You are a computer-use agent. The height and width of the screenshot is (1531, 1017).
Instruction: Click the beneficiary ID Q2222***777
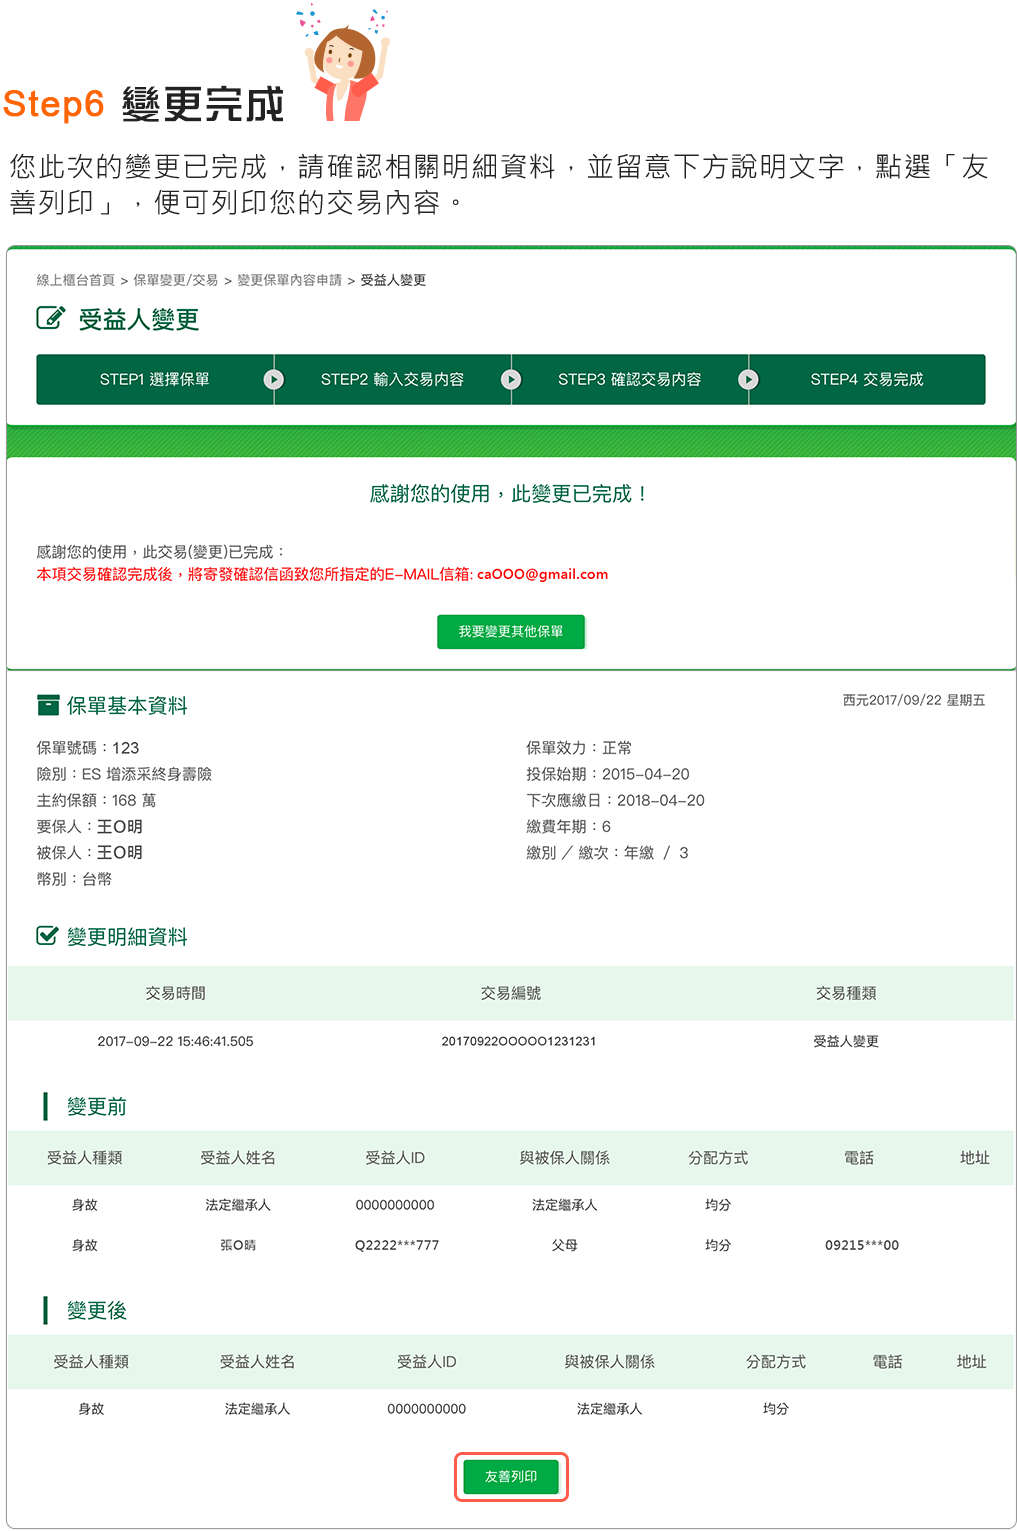(397, 1245)
